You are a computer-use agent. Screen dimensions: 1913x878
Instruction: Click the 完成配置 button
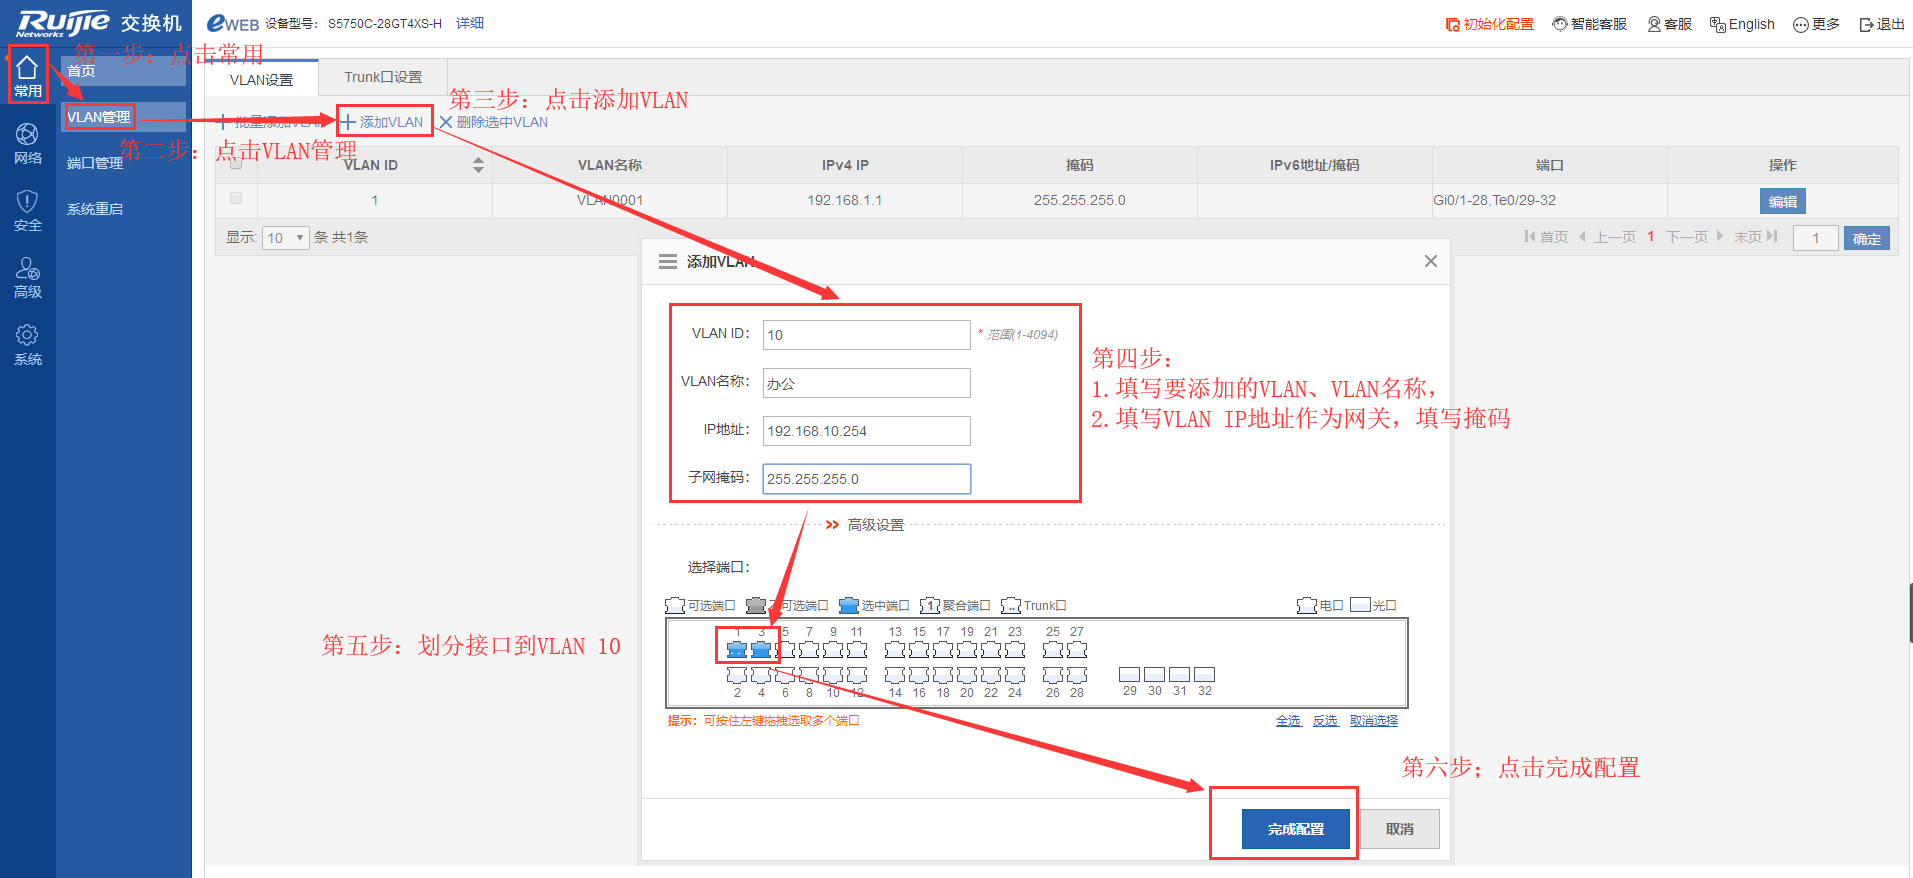click(1295, 829)
